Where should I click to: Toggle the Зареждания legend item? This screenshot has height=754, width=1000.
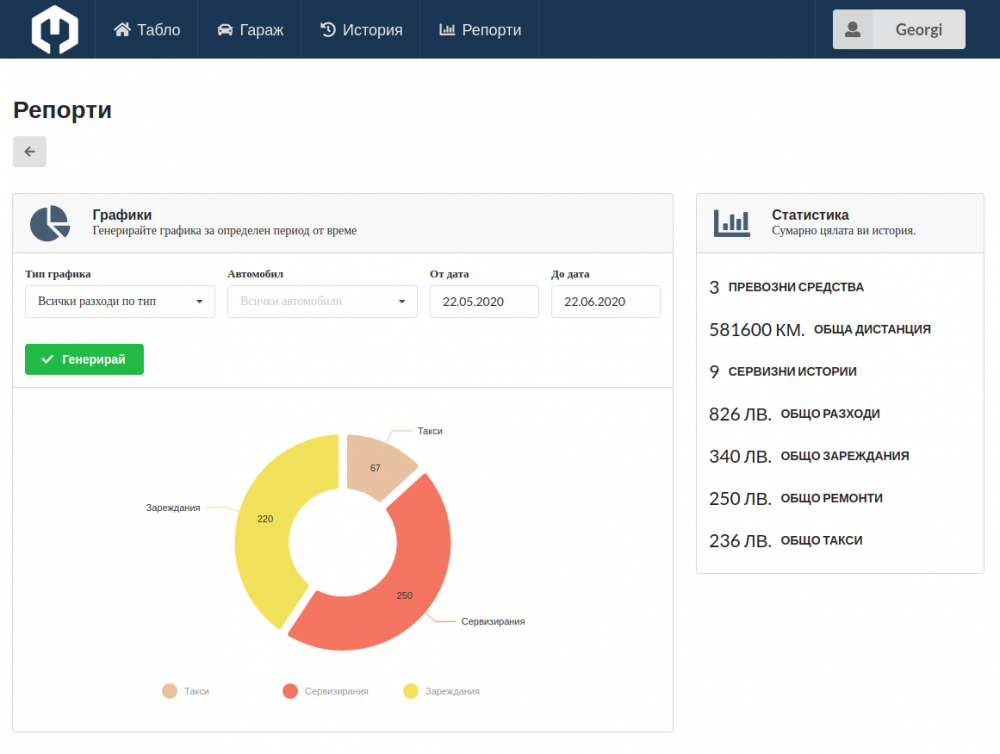[441, 691]
